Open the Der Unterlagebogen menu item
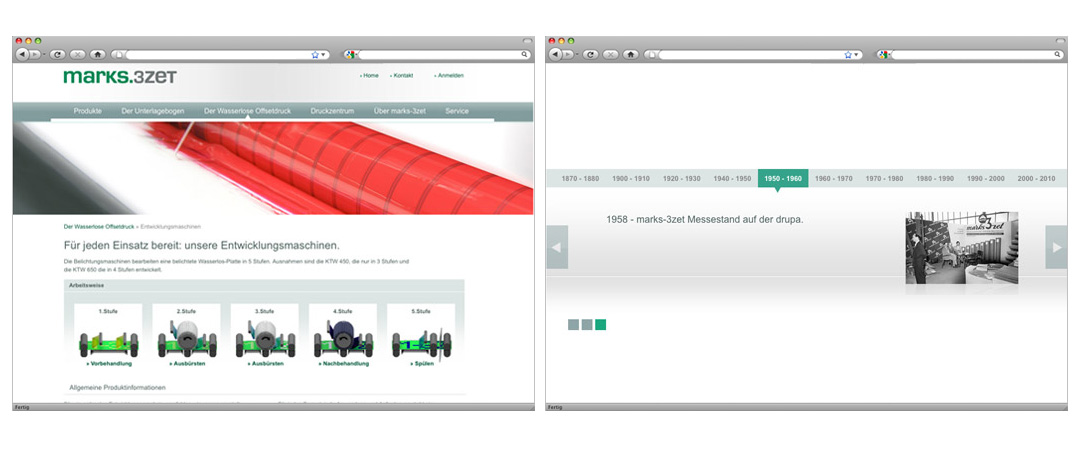 pyautogui.click(x=153, y=111)
